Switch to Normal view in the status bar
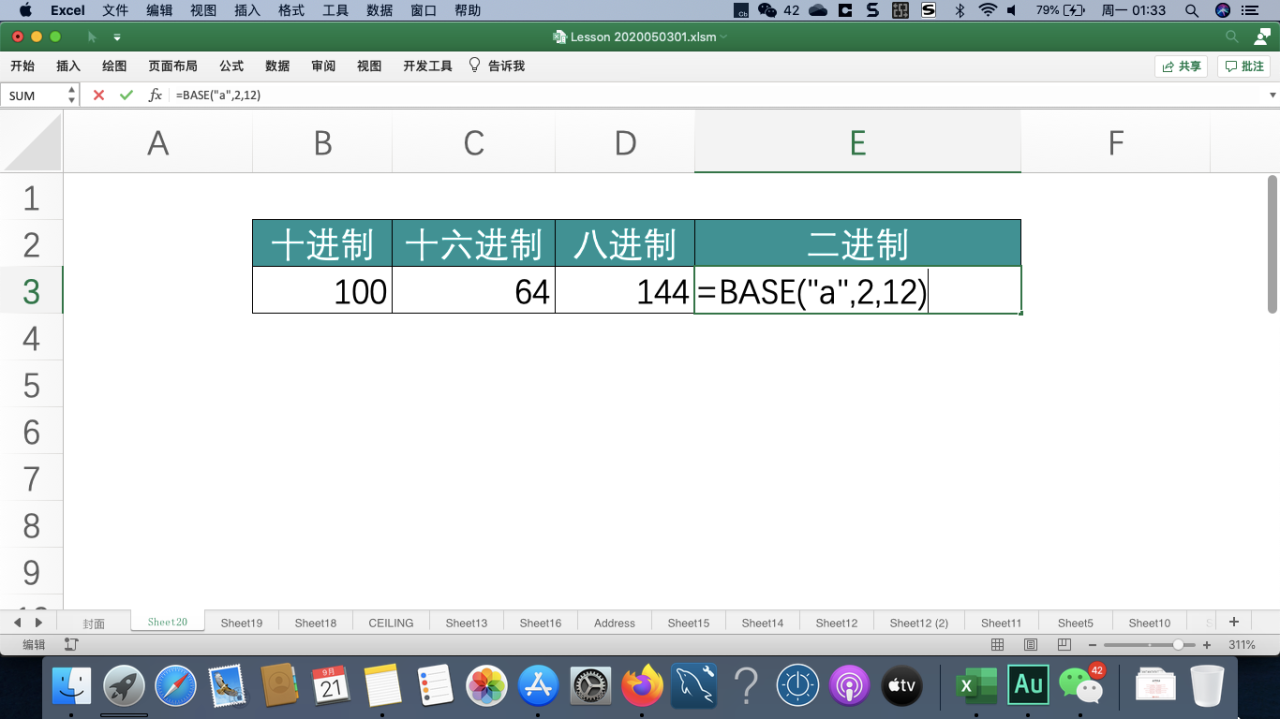 pos(997,645)
